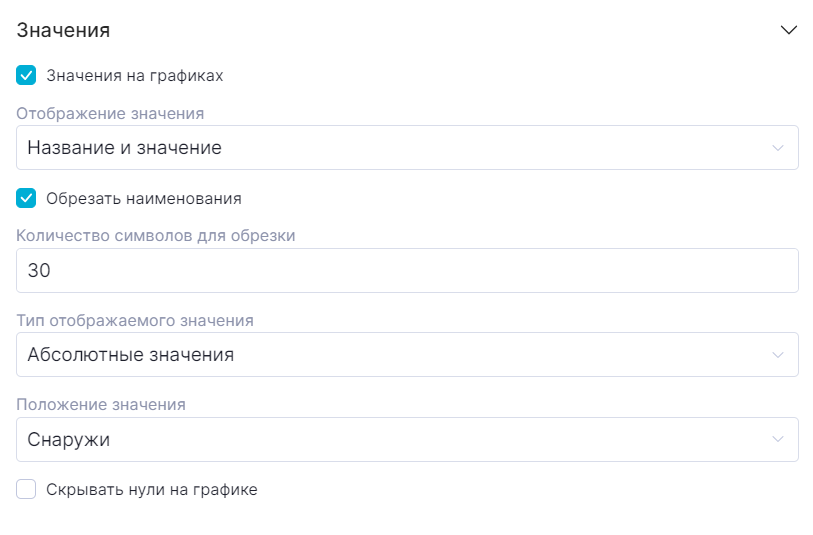Click the 'Значения на графиках' label text
Screen dimensions: 813x535
tap(134, 75)
